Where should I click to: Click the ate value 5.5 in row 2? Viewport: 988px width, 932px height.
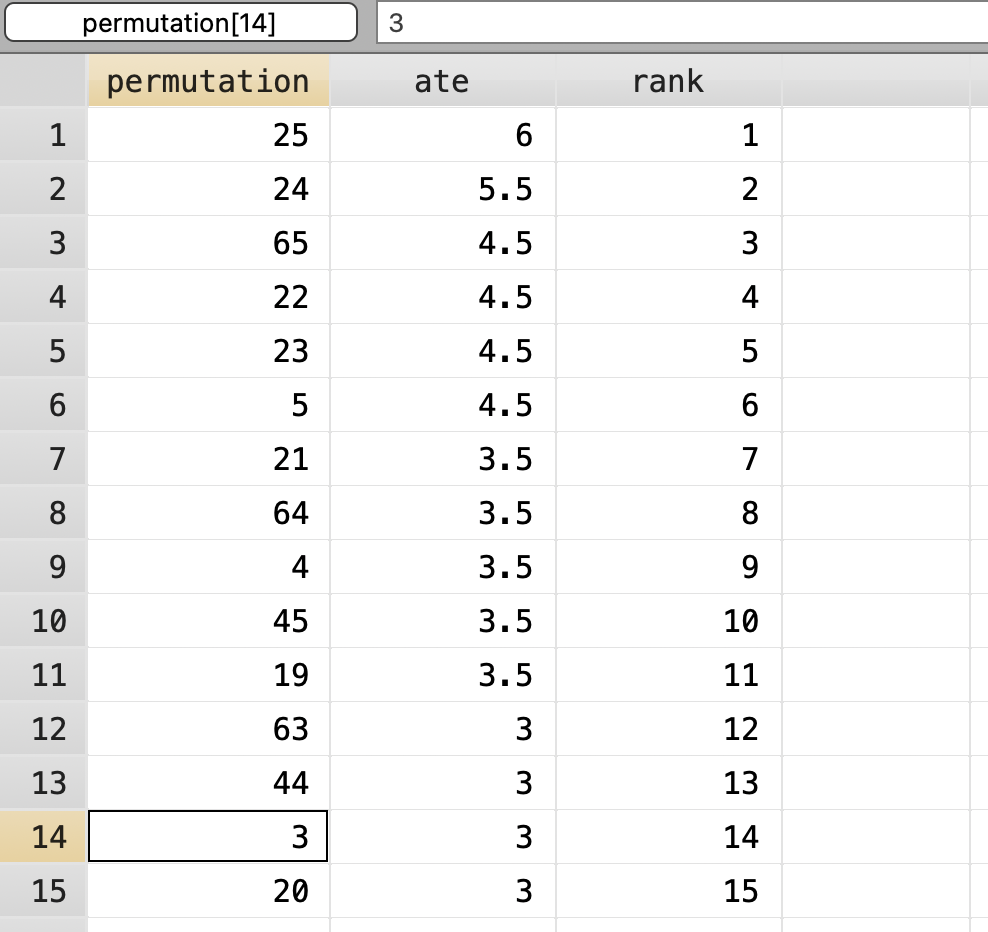pos(442,189)
